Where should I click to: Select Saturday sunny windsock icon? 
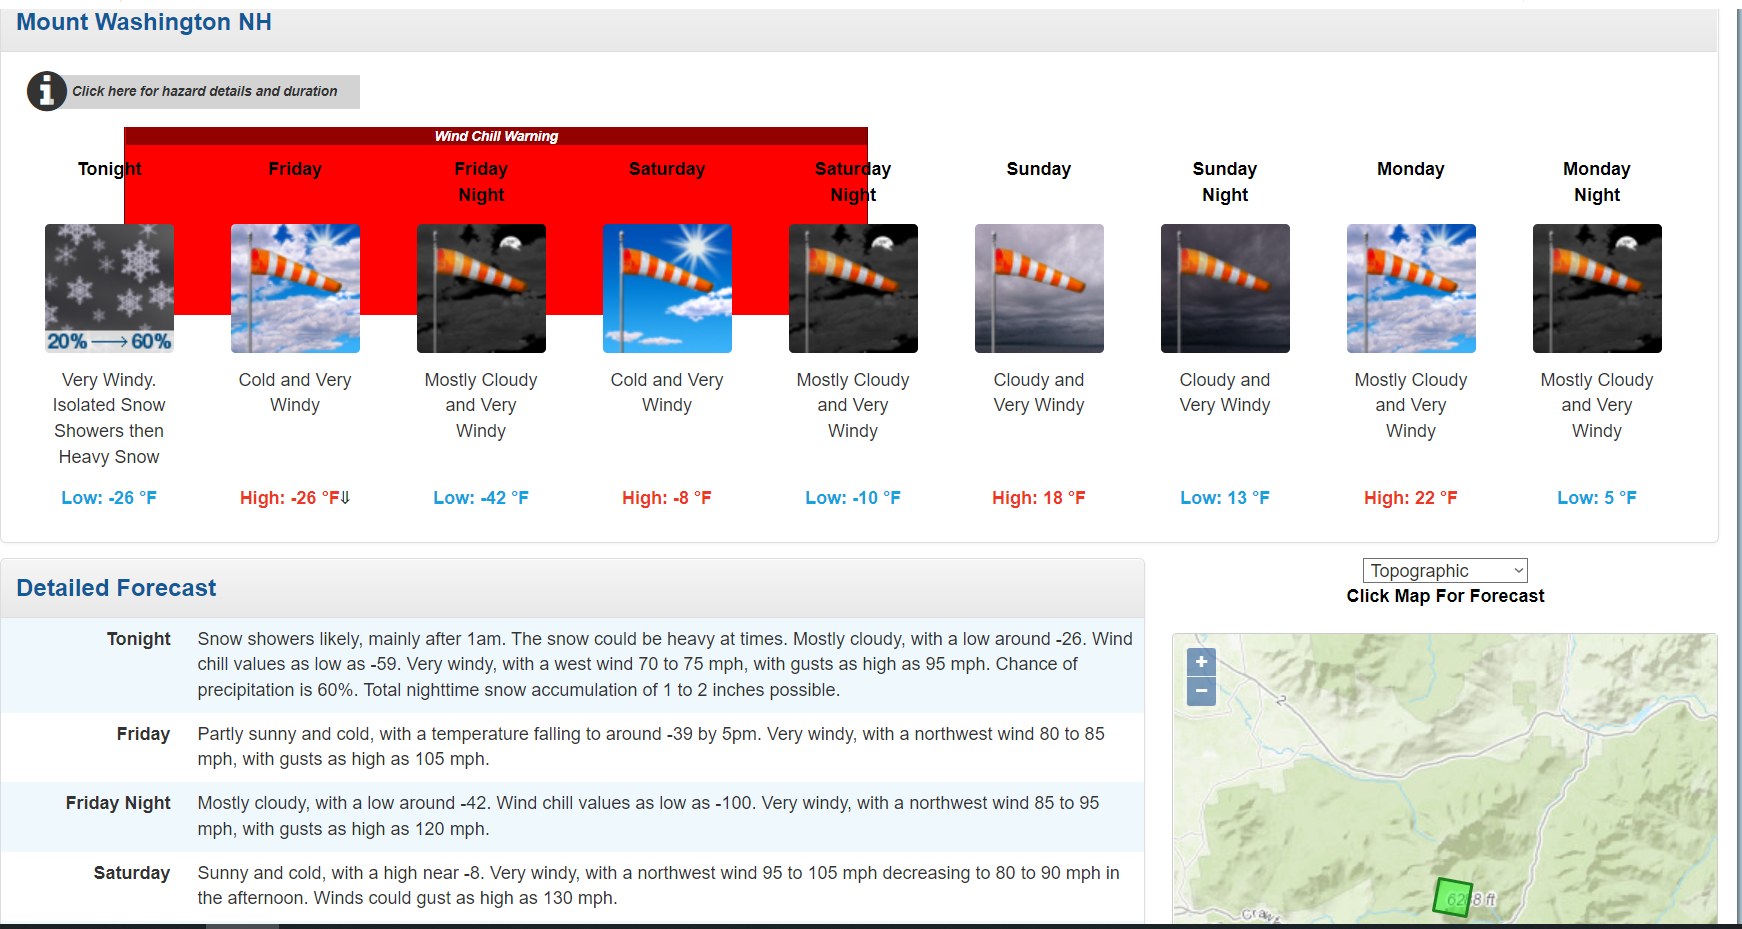coord(667,288)
